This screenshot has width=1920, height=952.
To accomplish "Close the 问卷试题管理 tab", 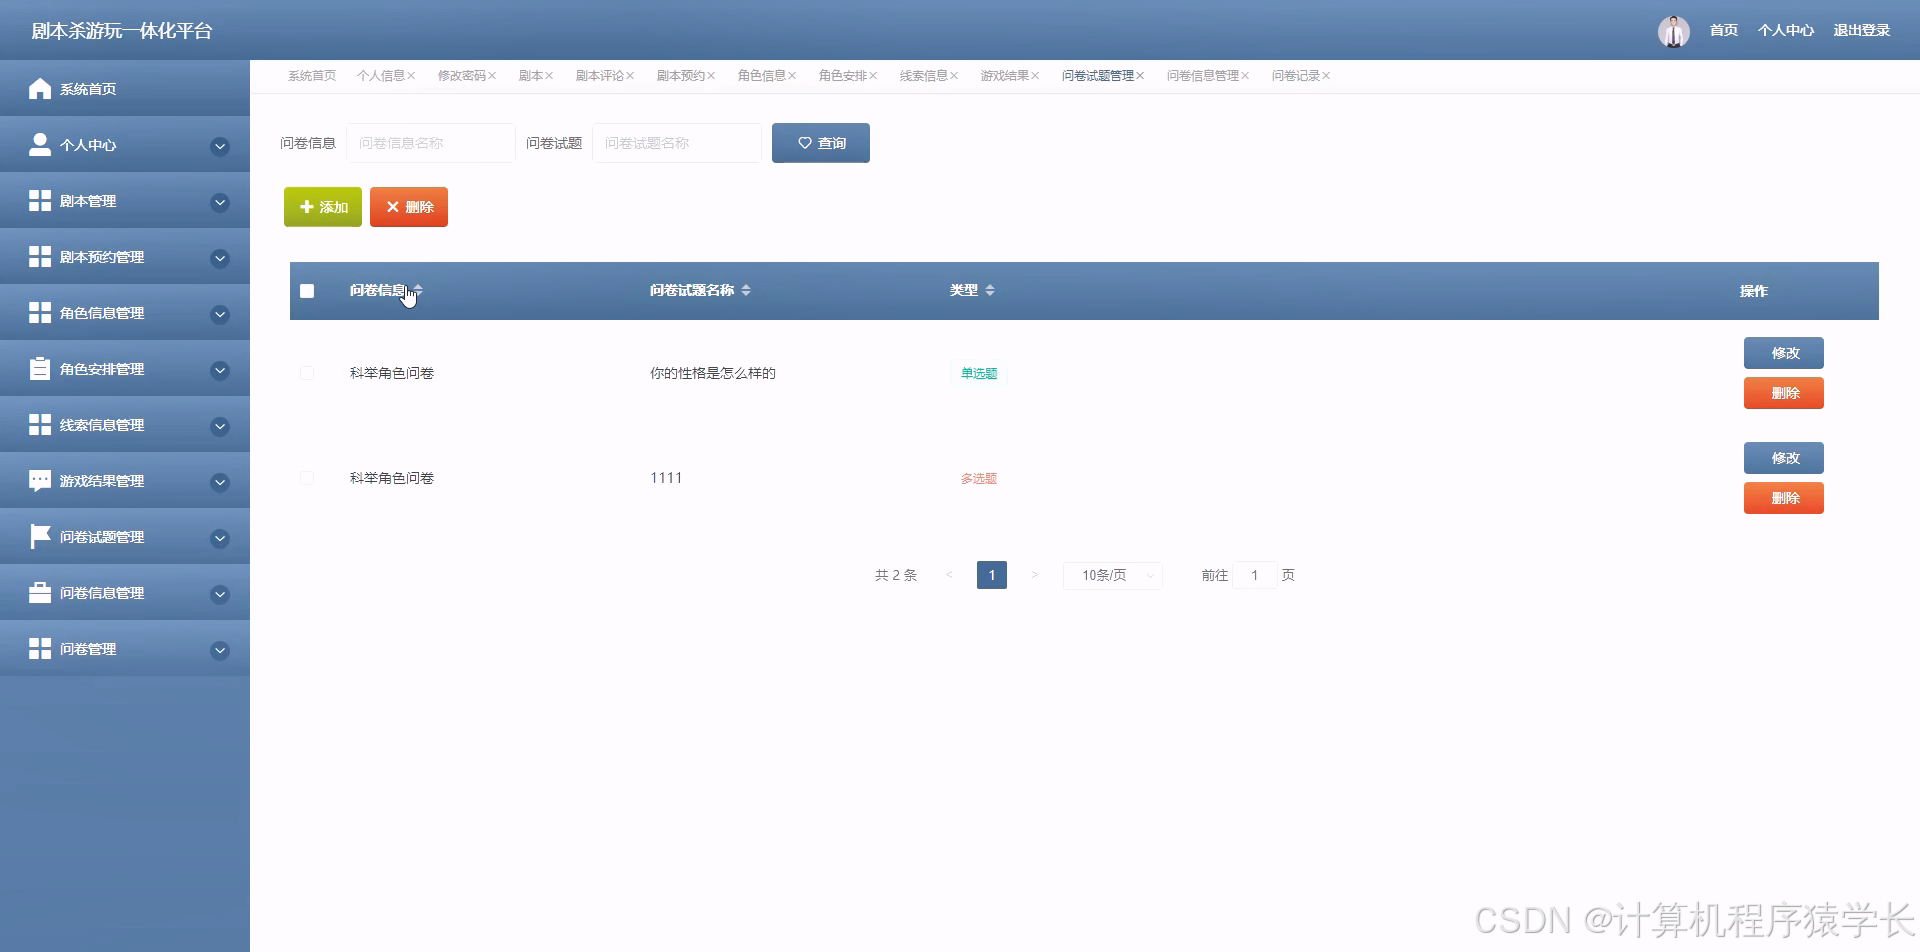I will [x=1140, y=76].
